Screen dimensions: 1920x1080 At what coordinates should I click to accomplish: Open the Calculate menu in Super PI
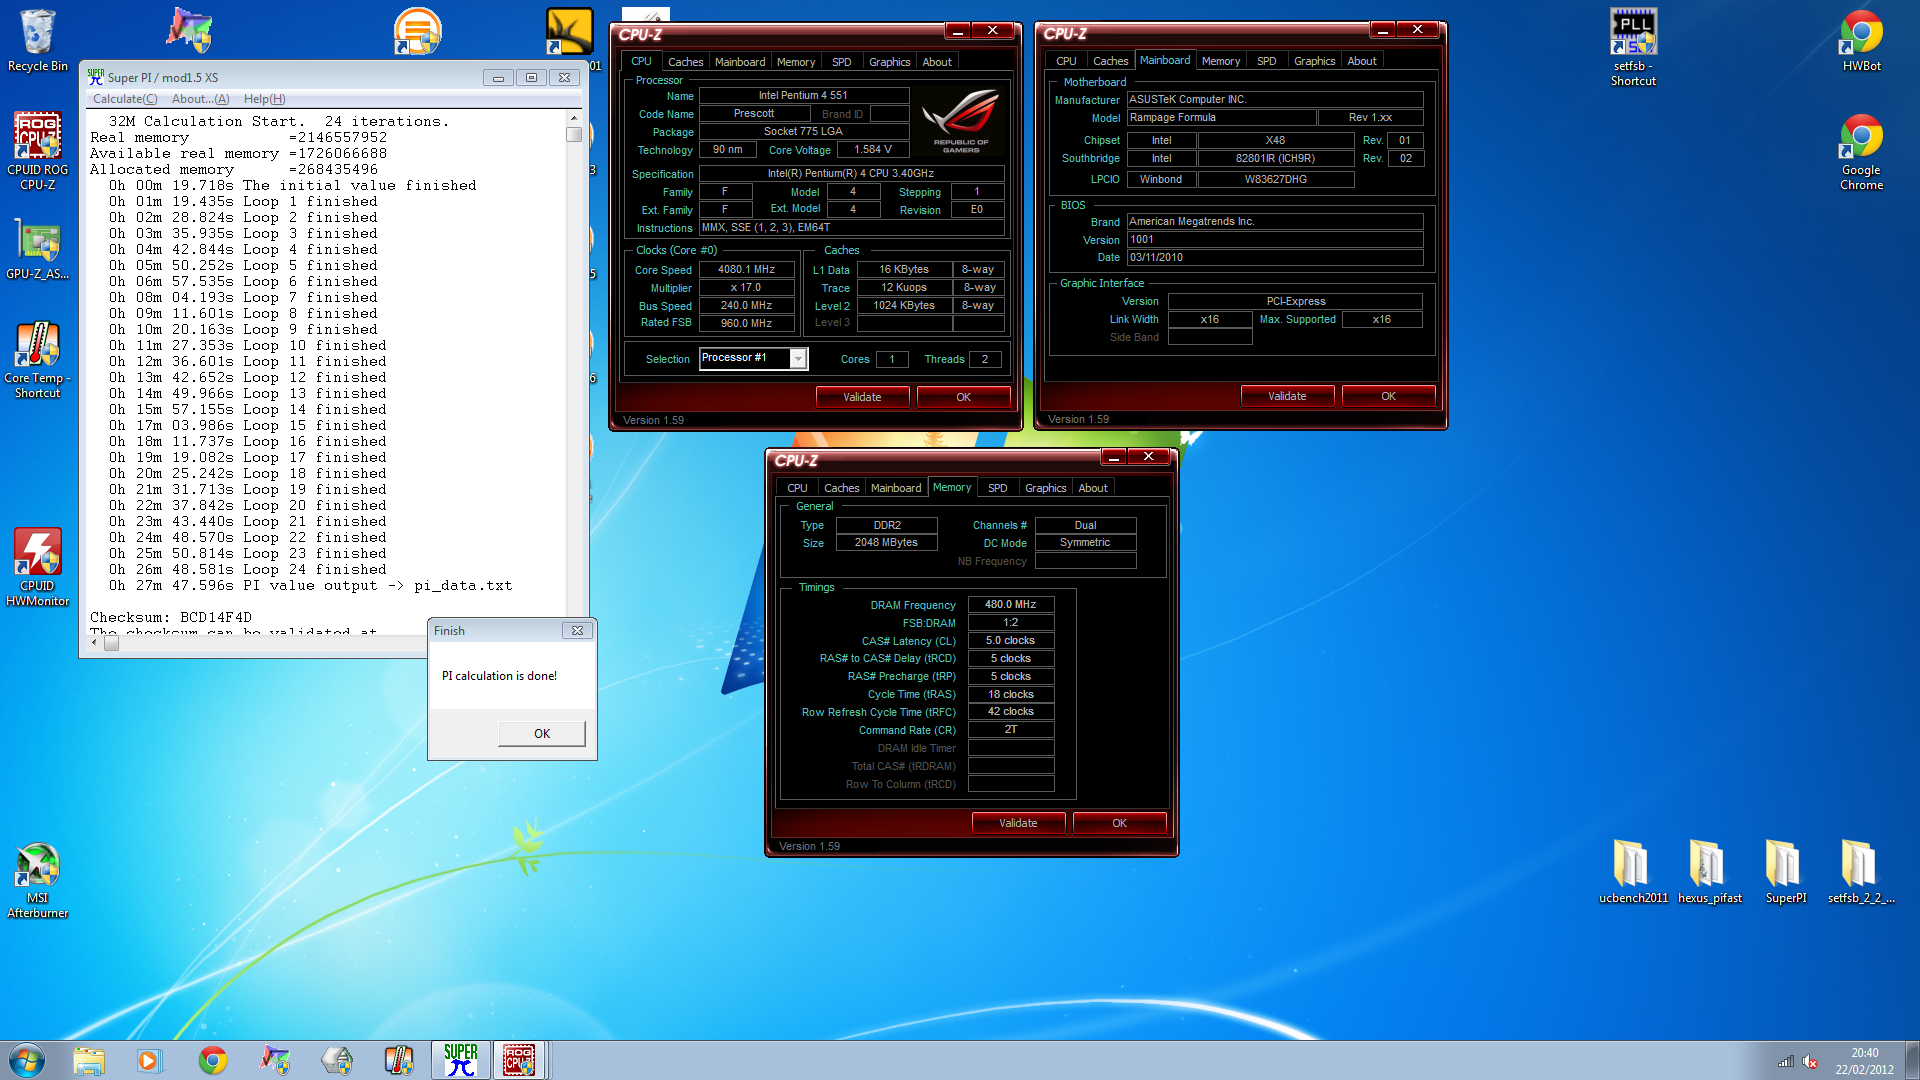125,99
